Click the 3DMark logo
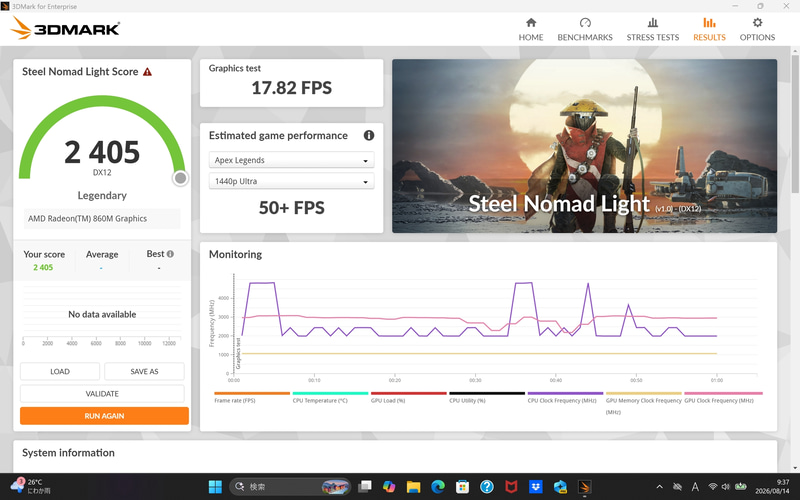 click(x=65, y=28)
